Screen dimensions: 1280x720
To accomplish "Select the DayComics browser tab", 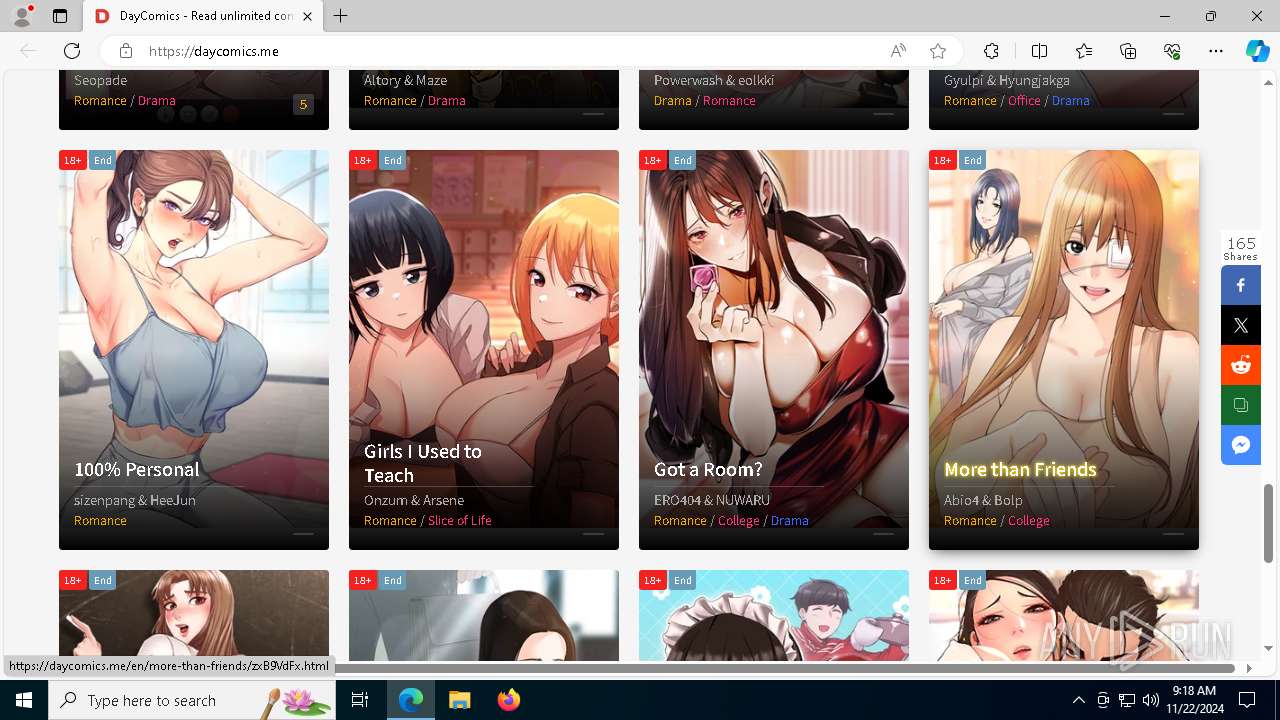I will pos(203,16).
